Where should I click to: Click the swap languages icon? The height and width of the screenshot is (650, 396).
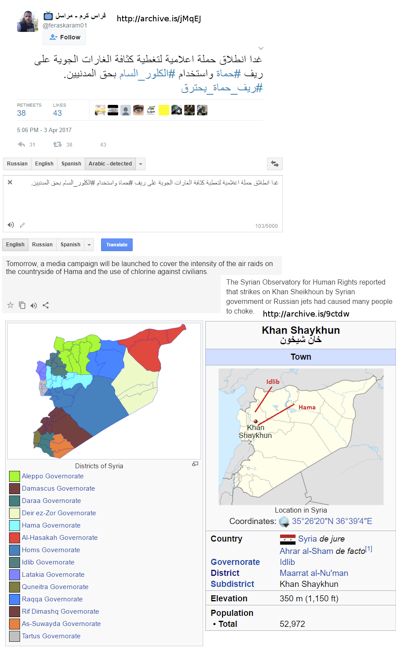tap(275, 164)
